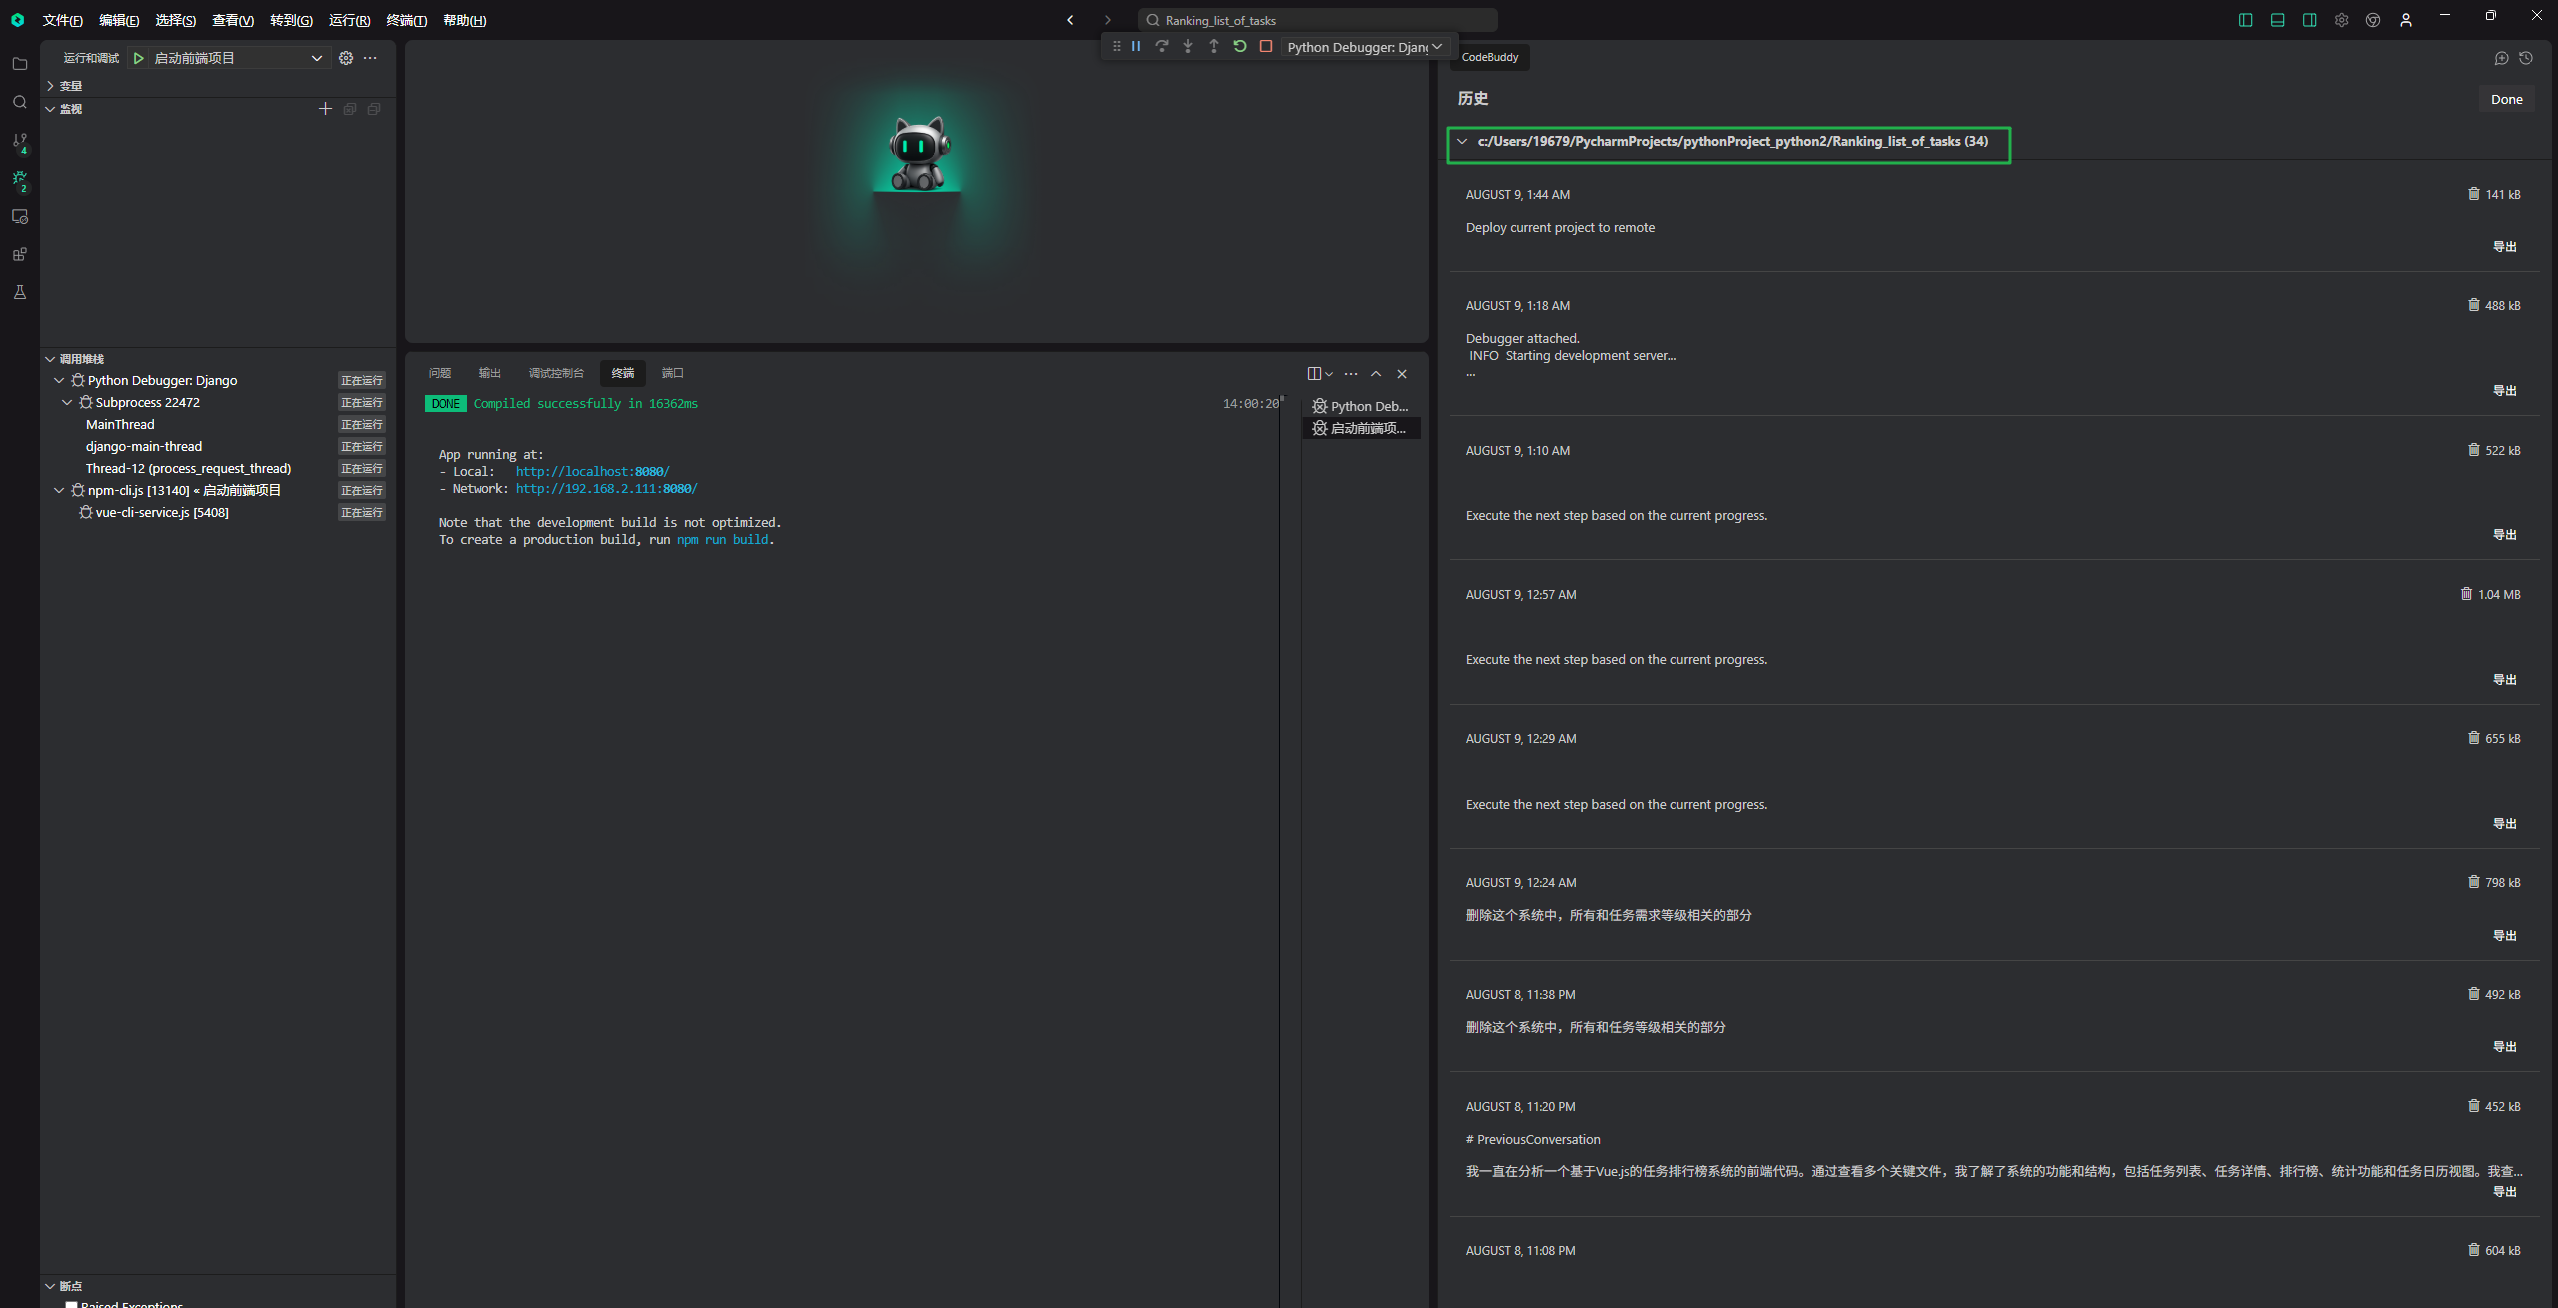Toggle the bottom panel layout
Viewport: 2558px width, 1308px height.
(2277, 20)
